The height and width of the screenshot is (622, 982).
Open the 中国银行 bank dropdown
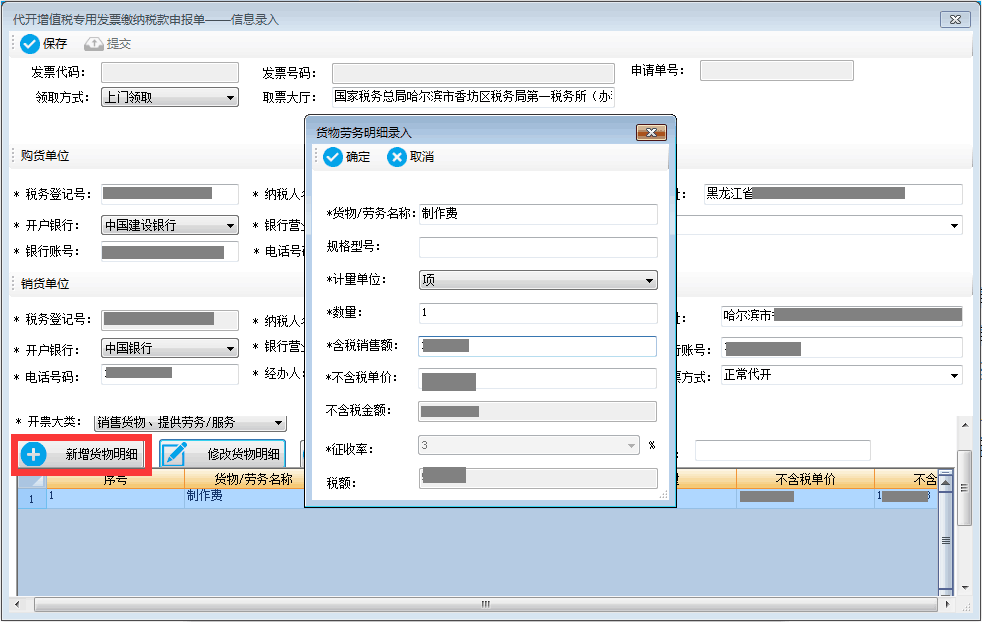pyautogui.click(x=230, y=348)
